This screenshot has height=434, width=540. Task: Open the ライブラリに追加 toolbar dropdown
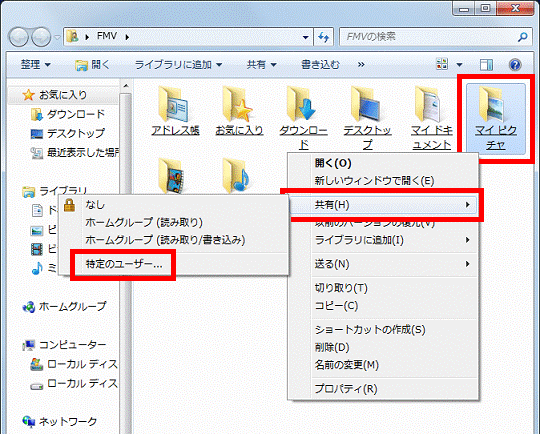(178, 64)
